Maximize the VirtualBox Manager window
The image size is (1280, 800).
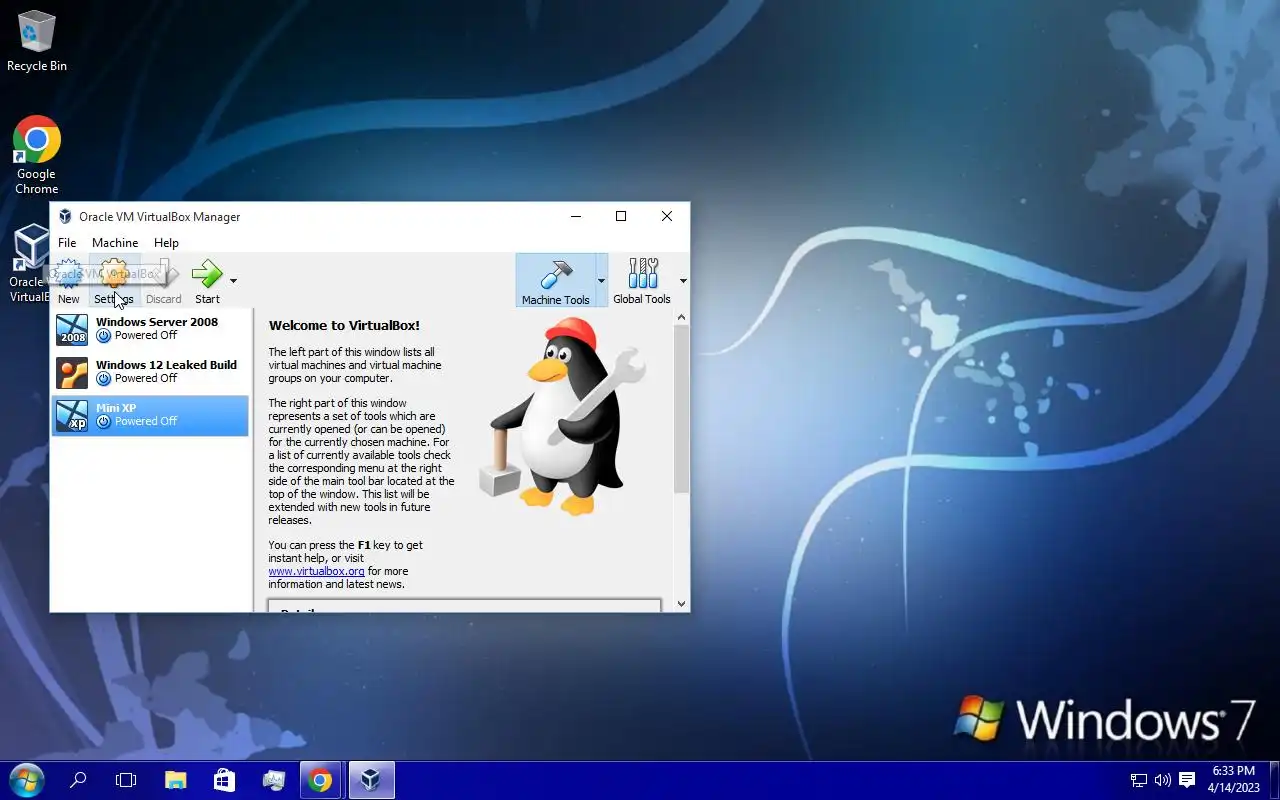click(x=621, y=216)
